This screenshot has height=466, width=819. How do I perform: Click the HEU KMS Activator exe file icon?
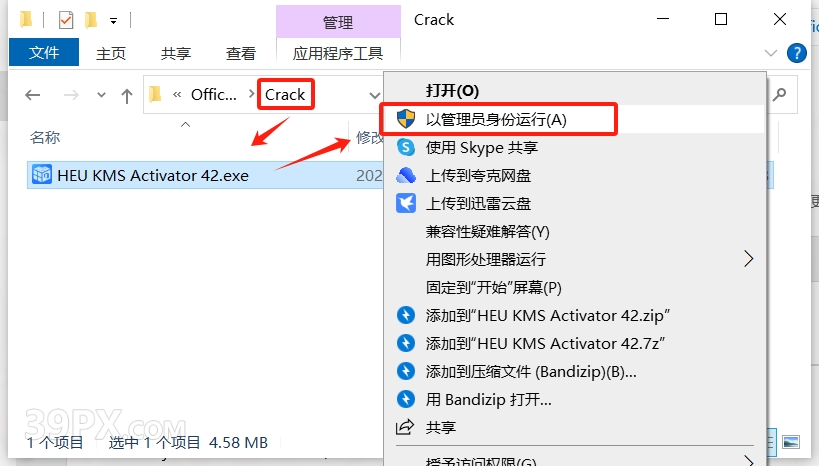(42, 174)
